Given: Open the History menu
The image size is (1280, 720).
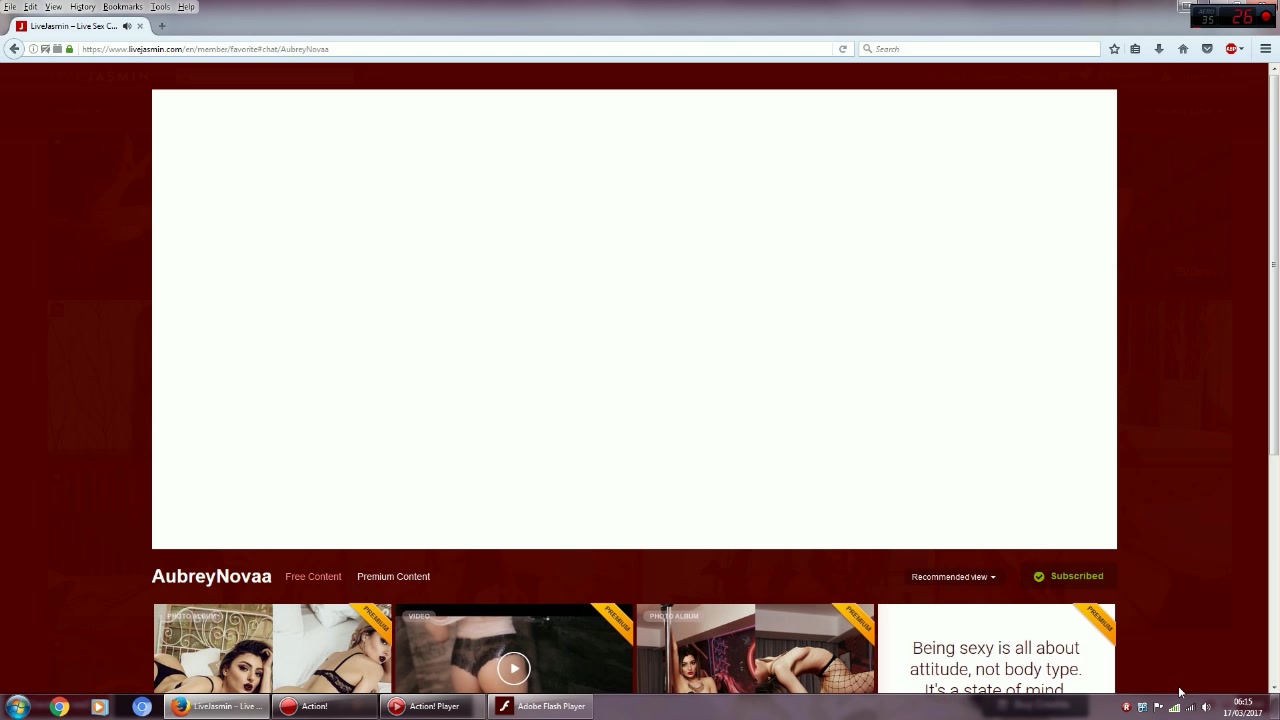Looking at the screenshot, I should click(x=82, y=7).
